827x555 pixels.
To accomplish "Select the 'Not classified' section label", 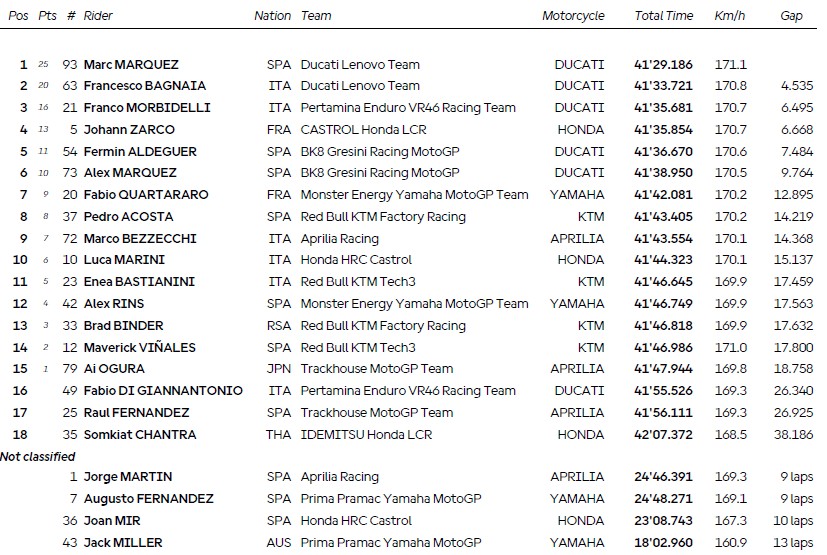I will coord(38,456).
